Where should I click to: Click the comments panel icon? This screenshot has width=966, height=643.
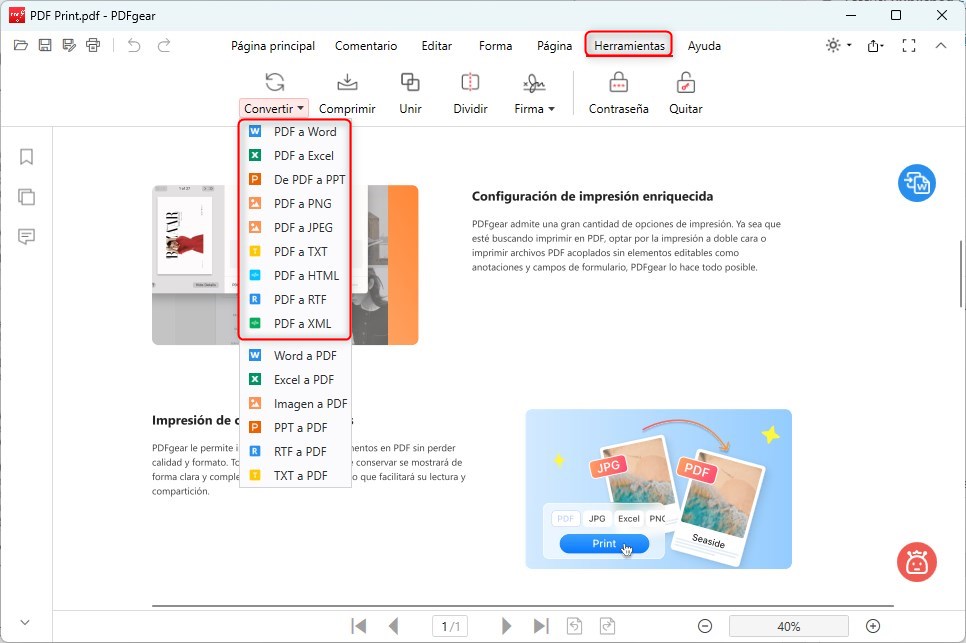(26, 237)
